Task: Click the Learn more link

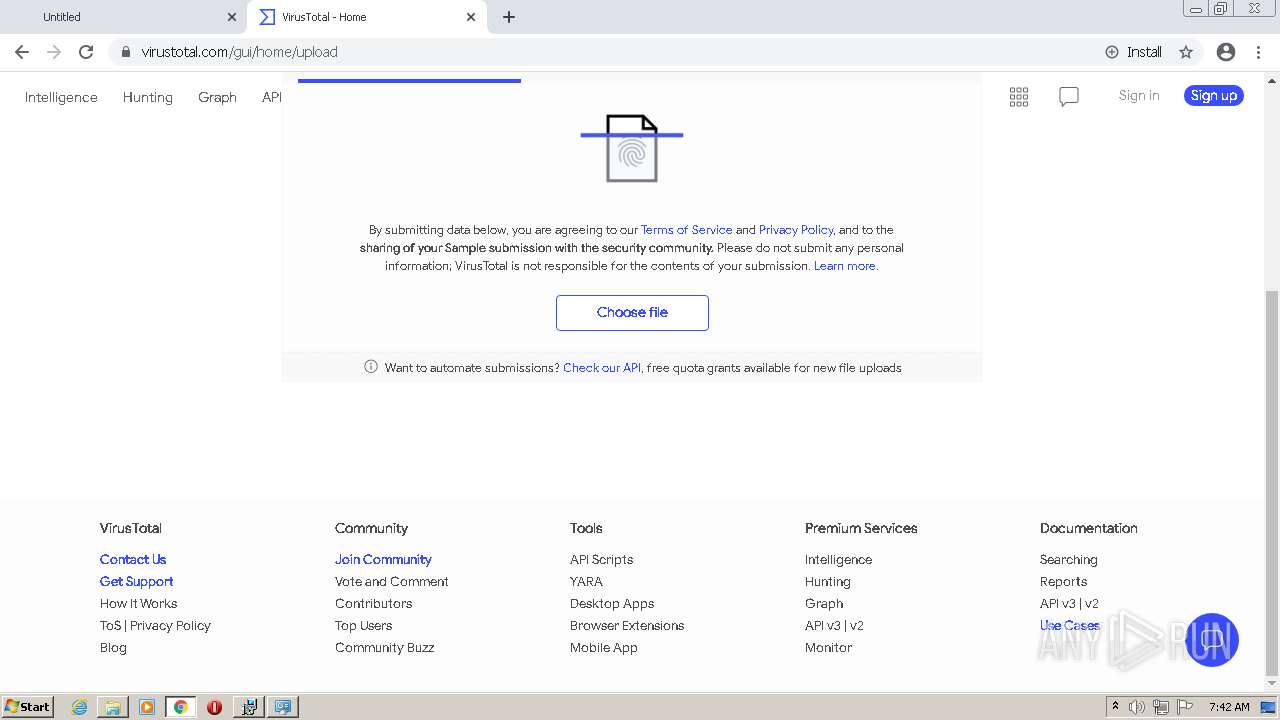Action: [845, 266]
